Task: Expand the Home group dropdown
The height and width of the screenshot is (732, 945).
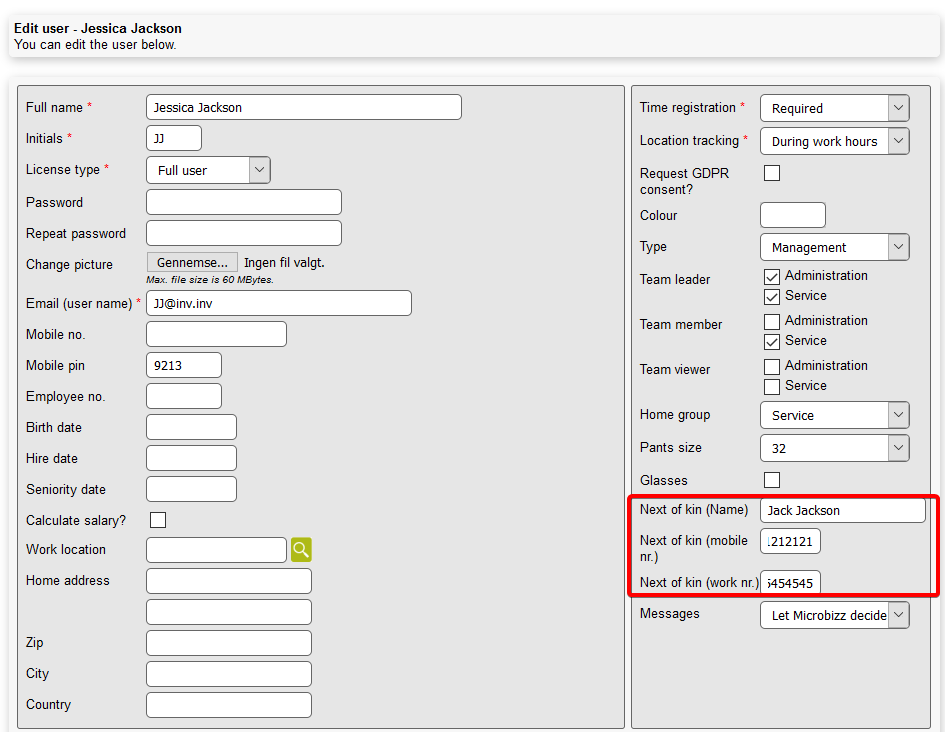Action: [834, 415]
